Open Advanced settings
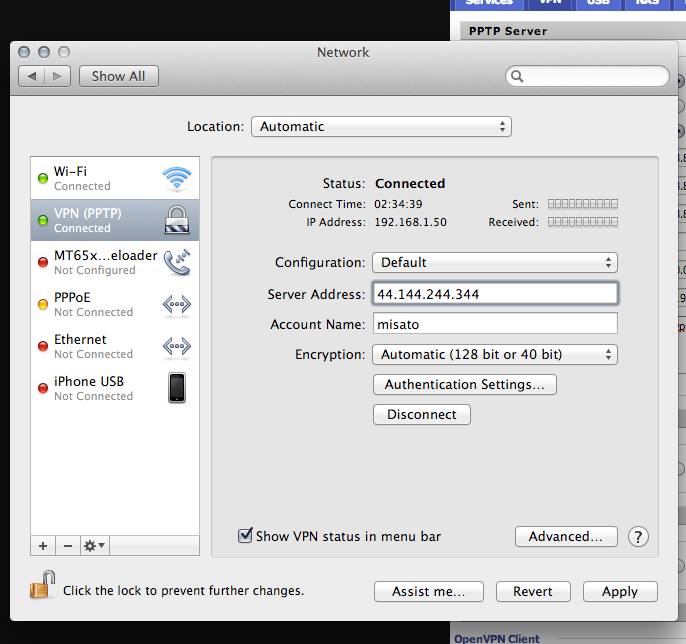This screenshot has width=686, height=644. coord(566,536)
